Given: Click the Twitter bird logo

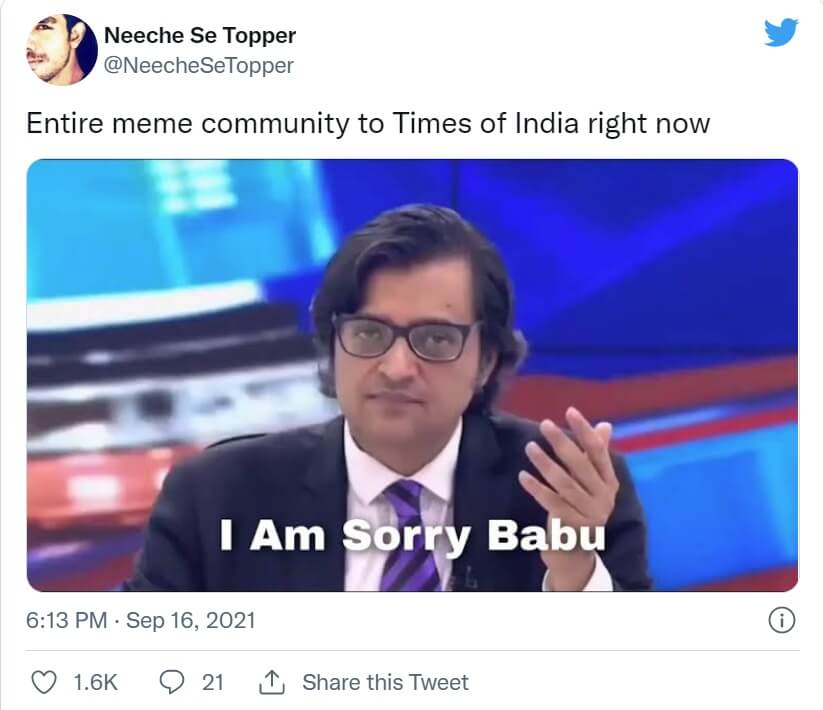Looking at the screenshot, I should click(781, 34).
